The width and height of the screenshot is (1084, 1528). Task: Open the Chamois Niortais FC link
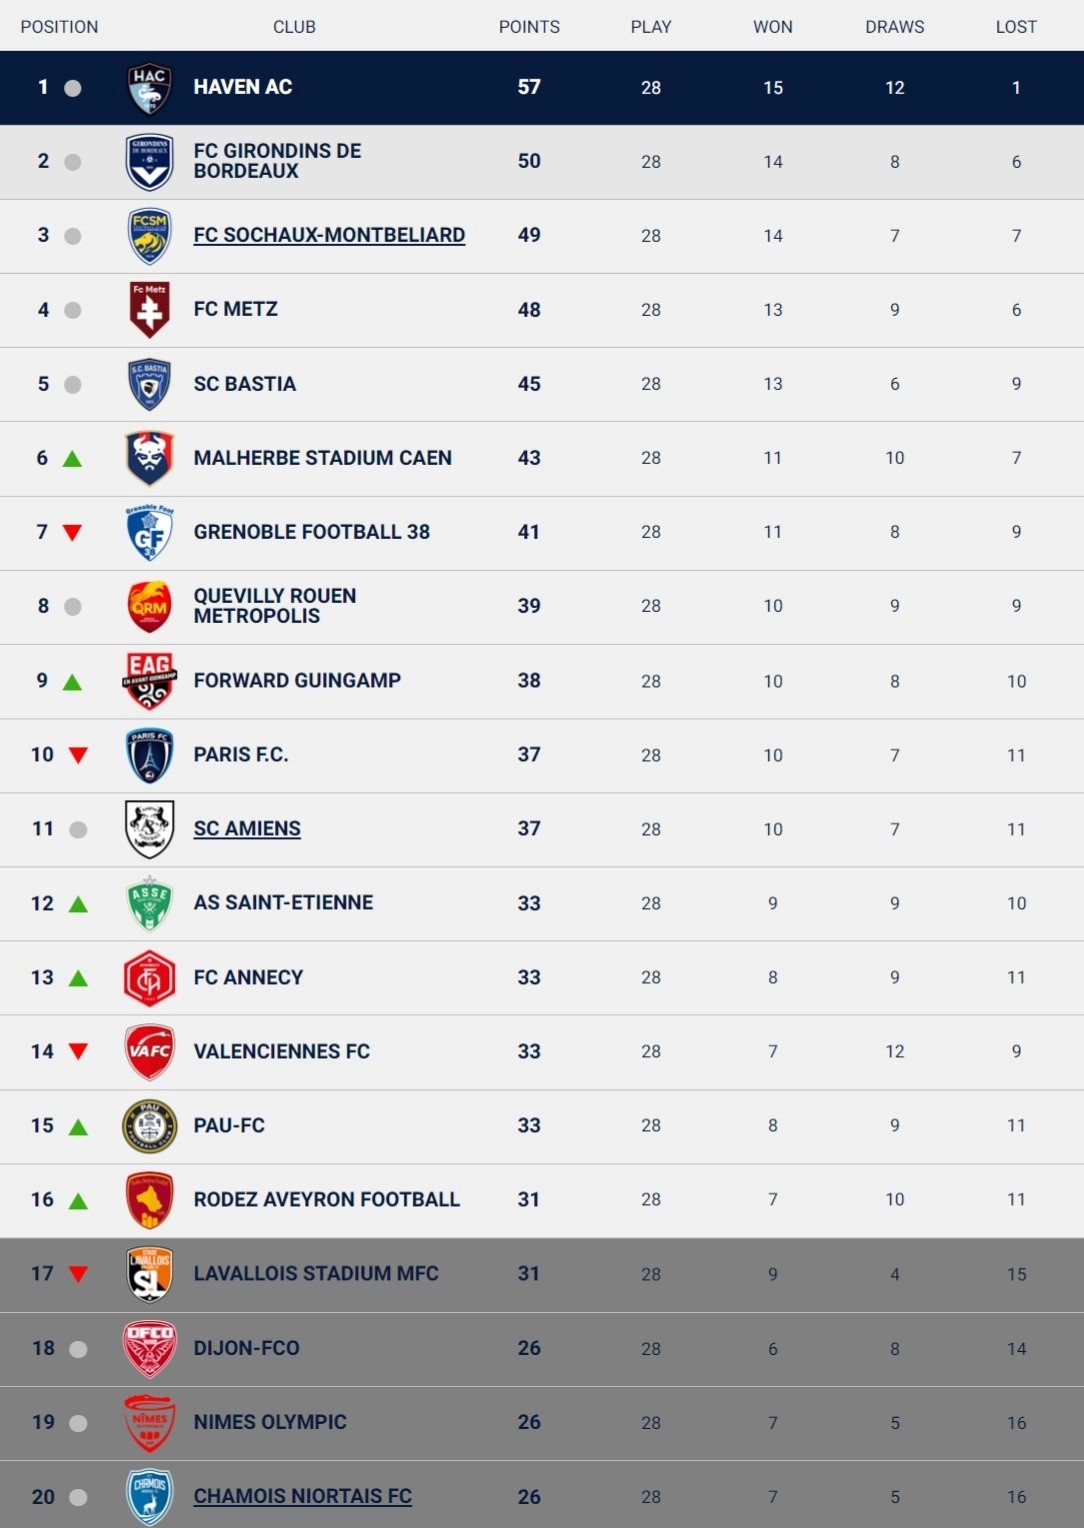point(302,1497)
